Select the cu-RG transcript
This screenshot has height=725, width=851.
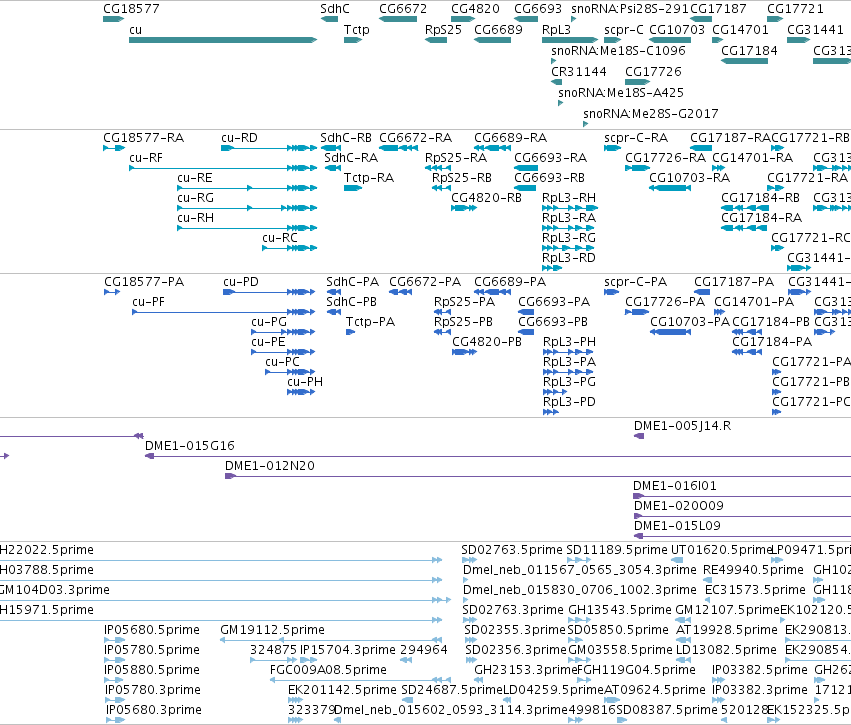coord(247,208)
